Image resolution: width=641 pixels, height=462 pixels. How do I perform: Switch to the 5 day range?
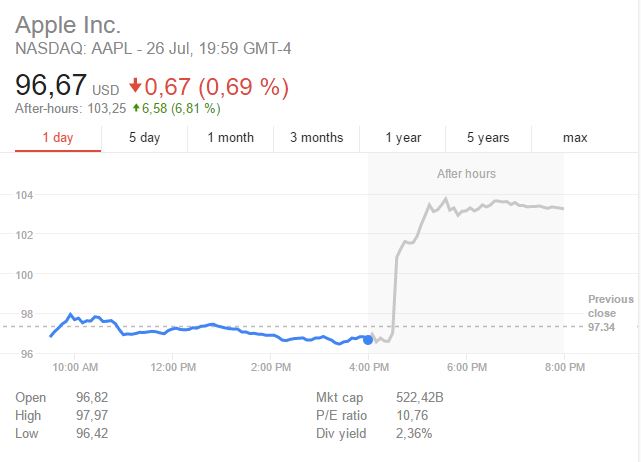[144, 137]
